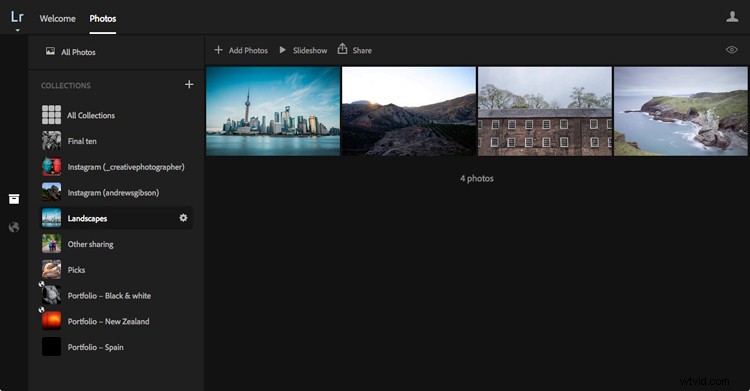Viewport: 750px width, 391px height.
Task: Toggle the eye display options icon
Action: click(x=731, y=50)
